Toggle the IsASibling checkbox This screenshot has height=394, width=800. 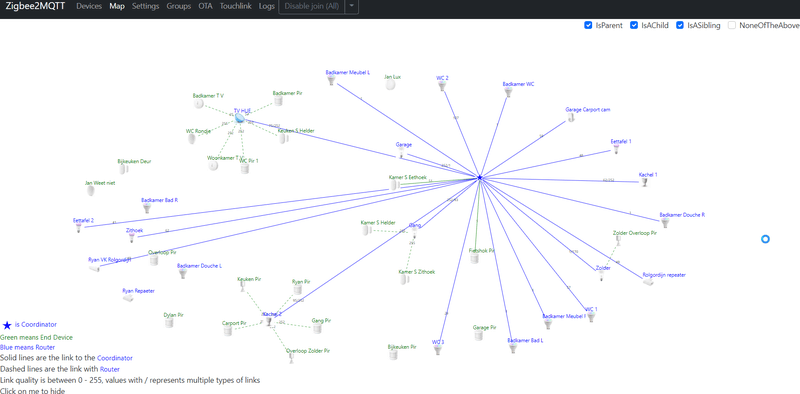click(x=680, y=26)
